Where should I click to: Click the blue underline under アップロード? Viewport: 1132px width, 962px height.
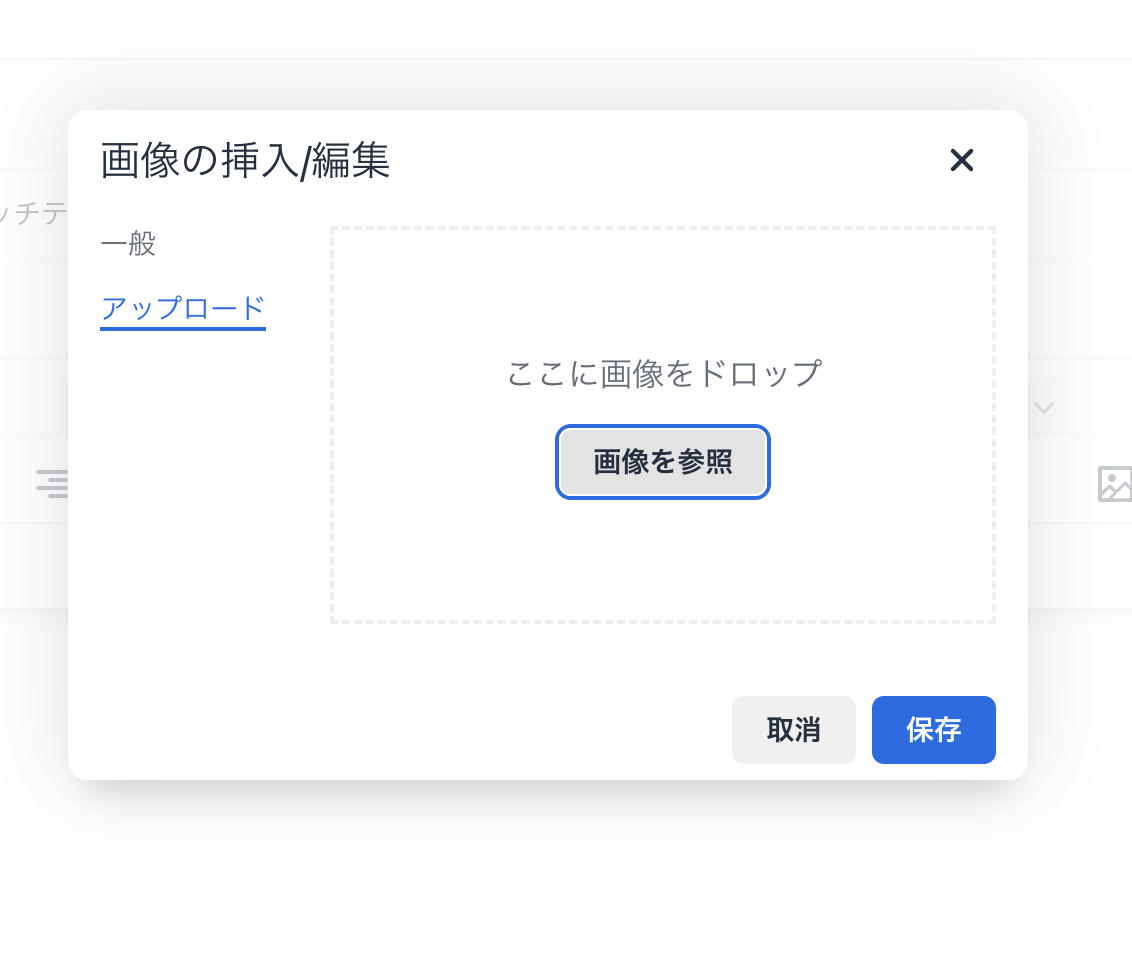[183, 327]
